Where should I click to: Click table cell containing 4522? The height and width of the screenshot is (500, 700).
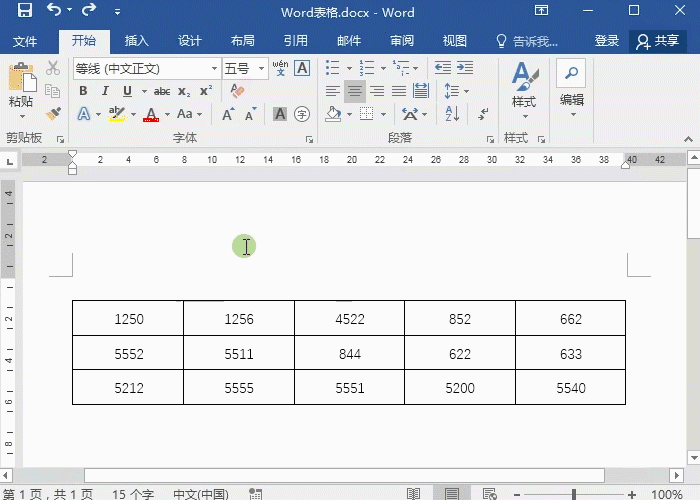pyautogui.click(x=350, y=318)
